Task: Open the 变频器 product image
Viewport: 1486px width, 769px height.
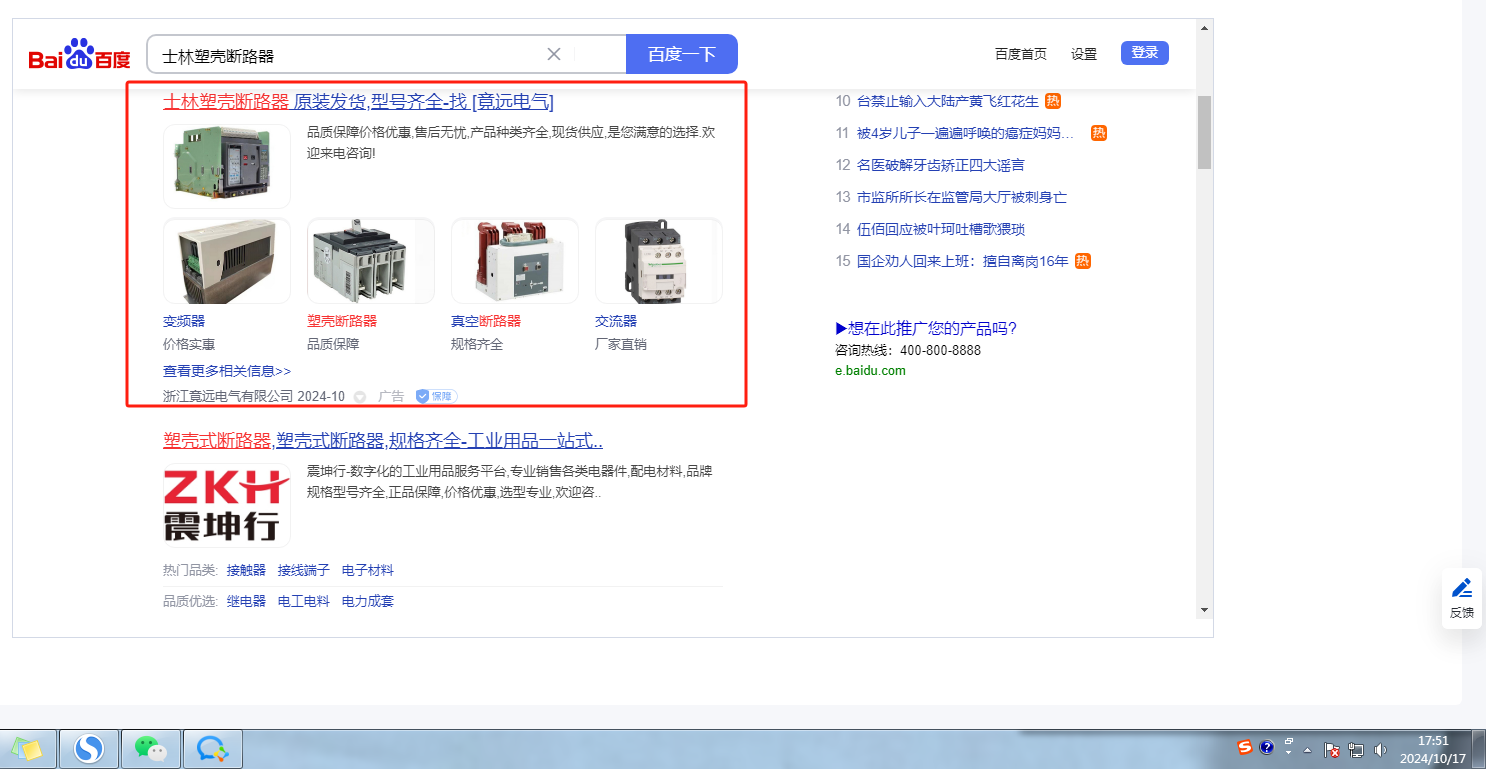Action: (227, 261)
